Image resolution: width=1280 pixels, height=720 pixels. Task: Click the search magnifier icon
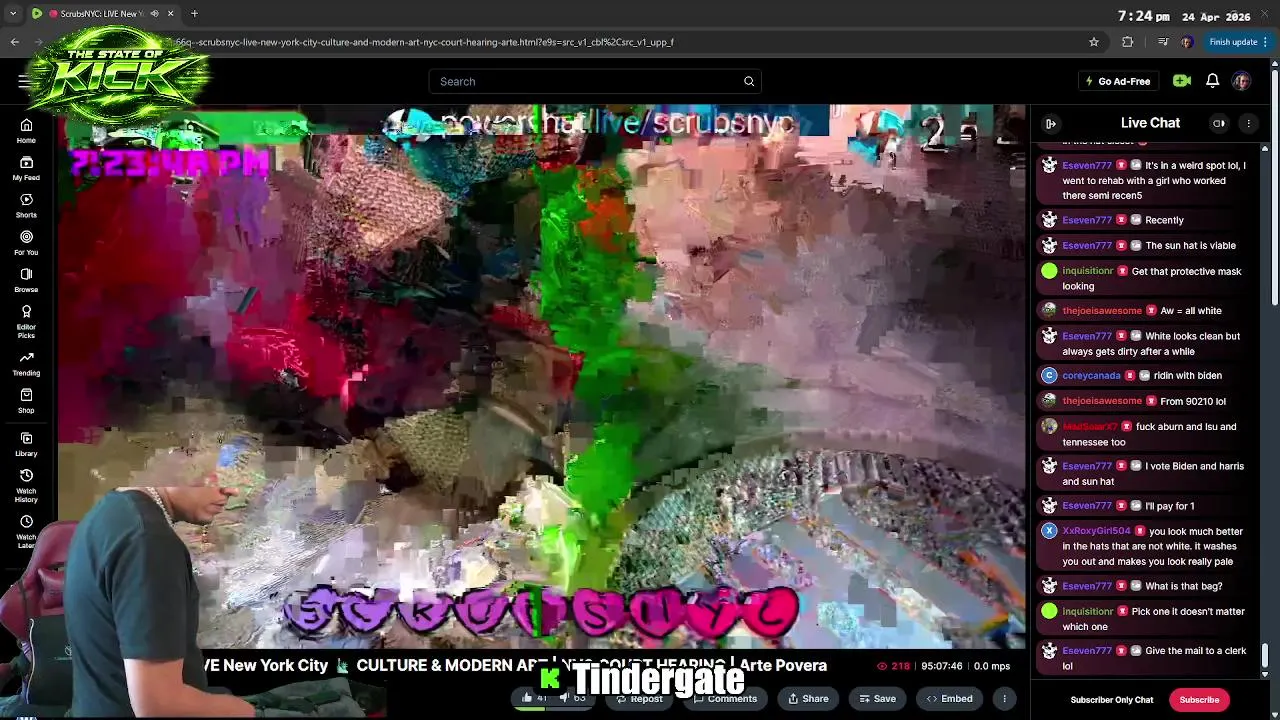[749, 81]
